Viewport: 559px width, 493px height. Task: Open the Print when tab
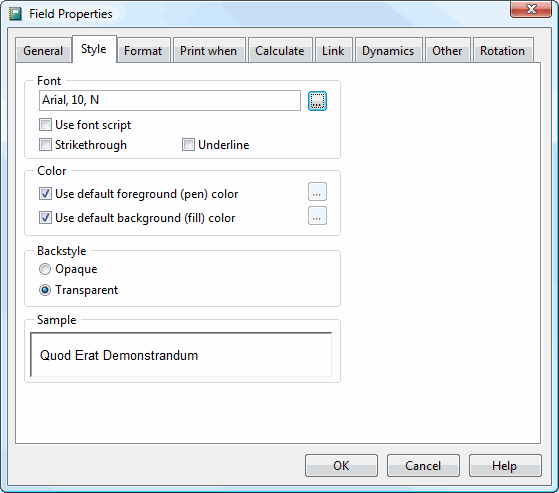click(x=209, y=51)
